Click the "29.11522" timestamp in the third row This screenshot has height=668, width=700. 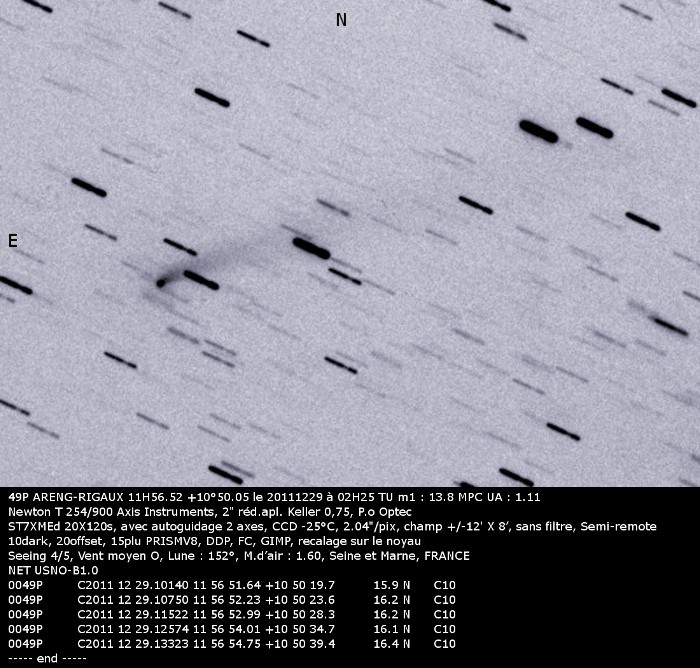coord(162,614)
